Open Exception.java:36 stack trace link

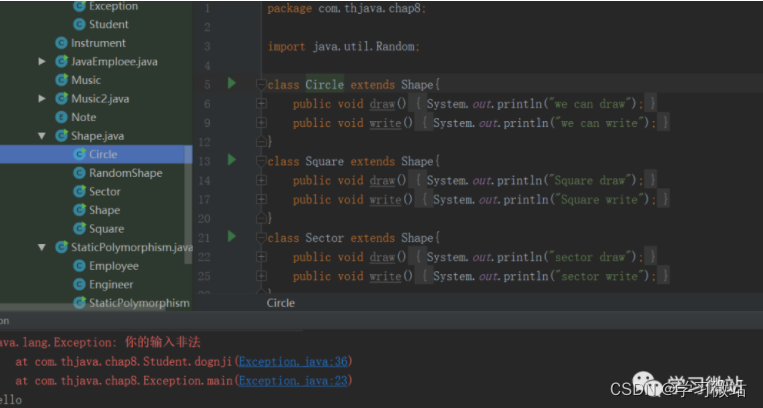(293, 362)
